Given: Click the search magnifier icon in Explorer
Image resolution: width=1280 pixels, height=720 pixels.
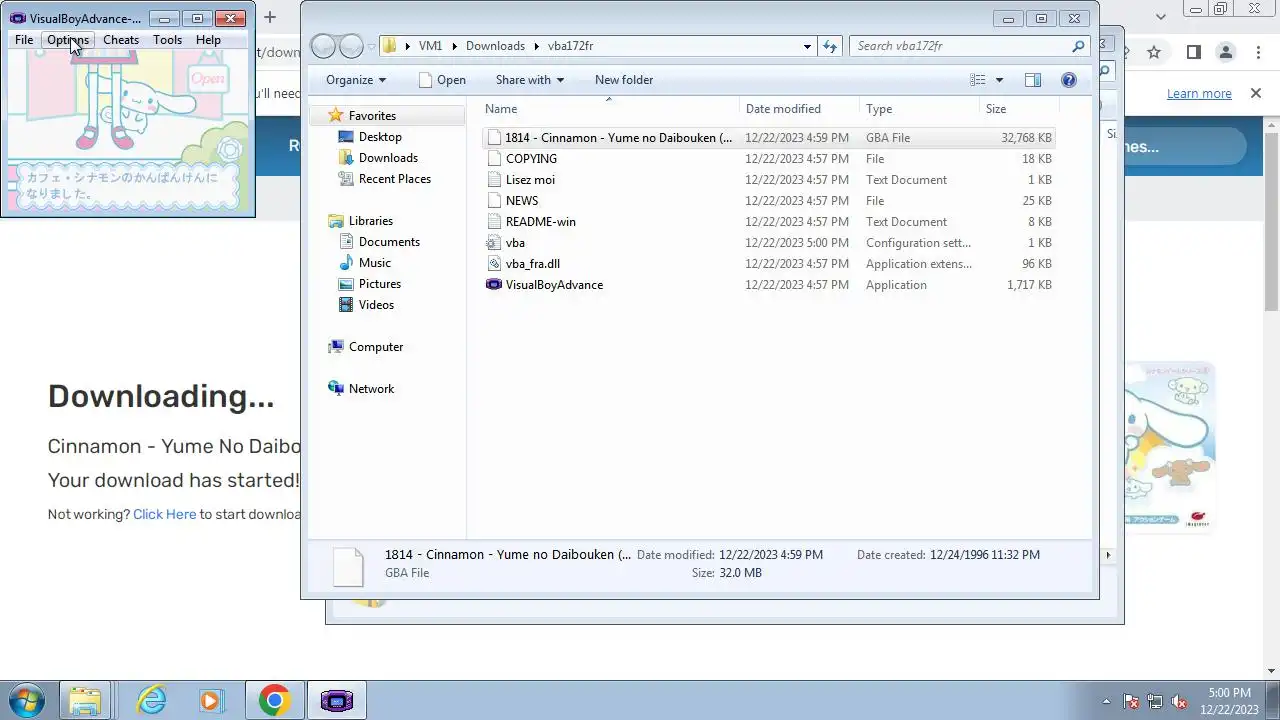Looking at the screenshot, I should tap(1078, 46).
